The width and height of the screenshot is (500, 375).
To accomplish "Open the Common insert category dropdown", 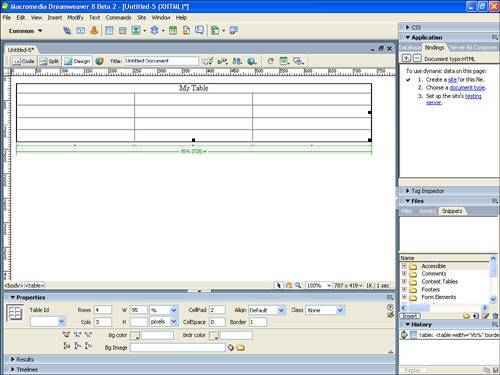I will point(26,31).
